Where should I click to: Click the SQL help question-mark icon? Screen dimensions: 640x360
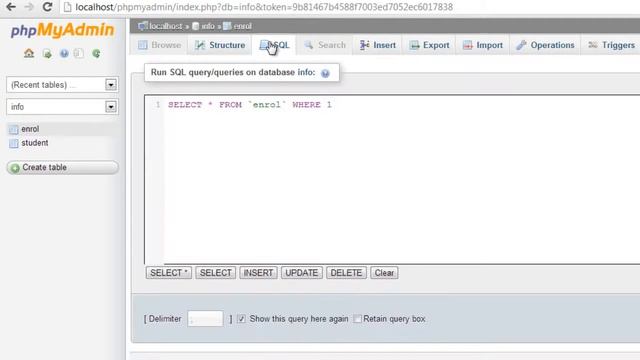pos(325,73)
